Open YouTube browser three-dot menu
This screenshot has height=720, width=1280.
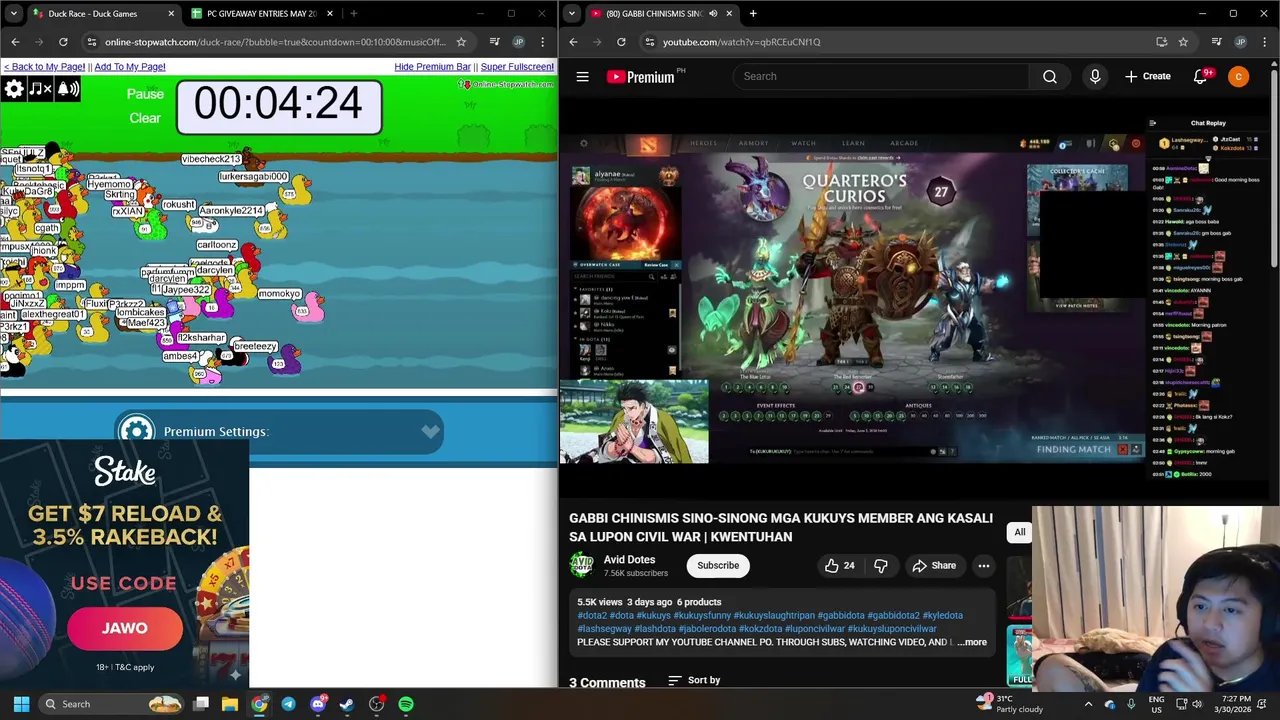[1263, 42]
